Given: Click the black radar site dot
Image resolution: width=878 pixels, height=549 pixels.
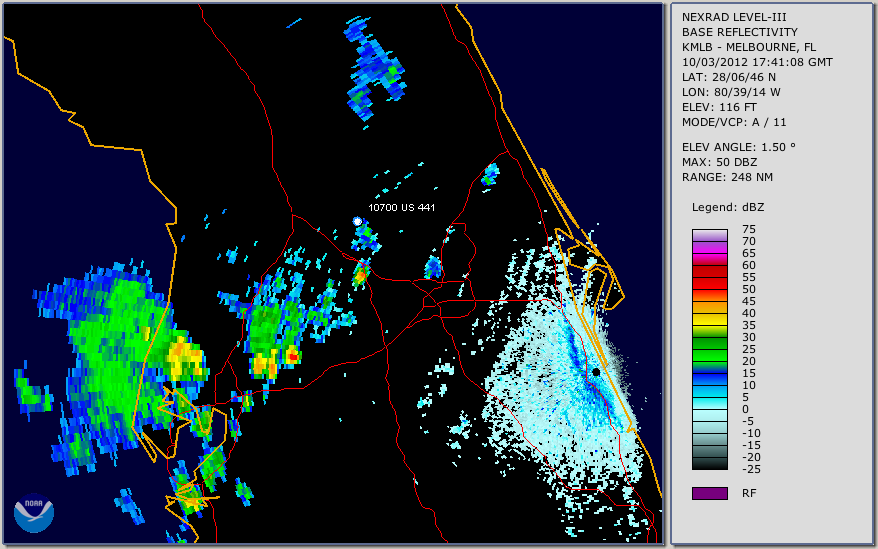Looking at the screenshot, I should [x=596, y=372].
